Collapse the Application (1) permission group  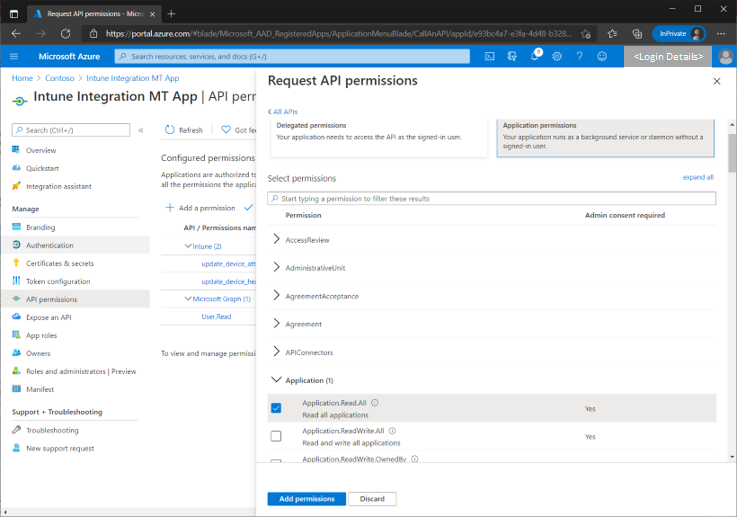point(277,380)
